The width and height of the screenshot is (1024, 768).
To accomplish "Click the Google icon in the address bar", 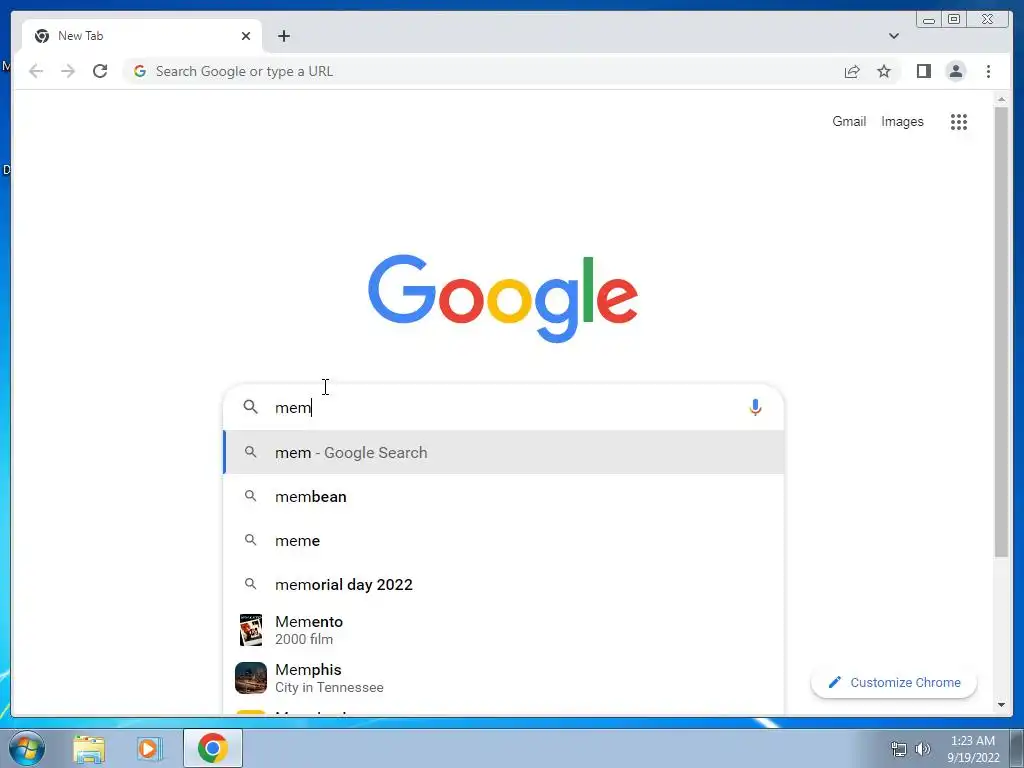I will pos(140,71).
